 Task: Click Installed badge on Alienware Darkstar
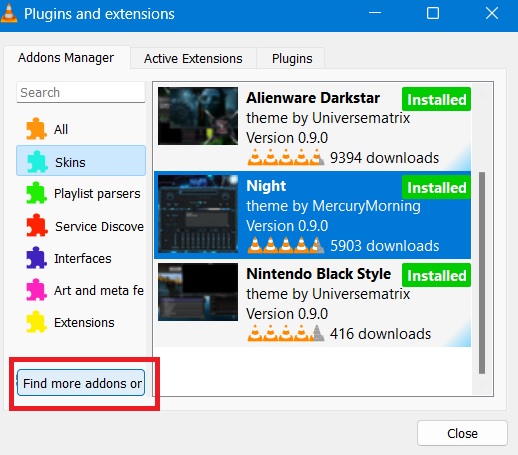coord(436,99)
